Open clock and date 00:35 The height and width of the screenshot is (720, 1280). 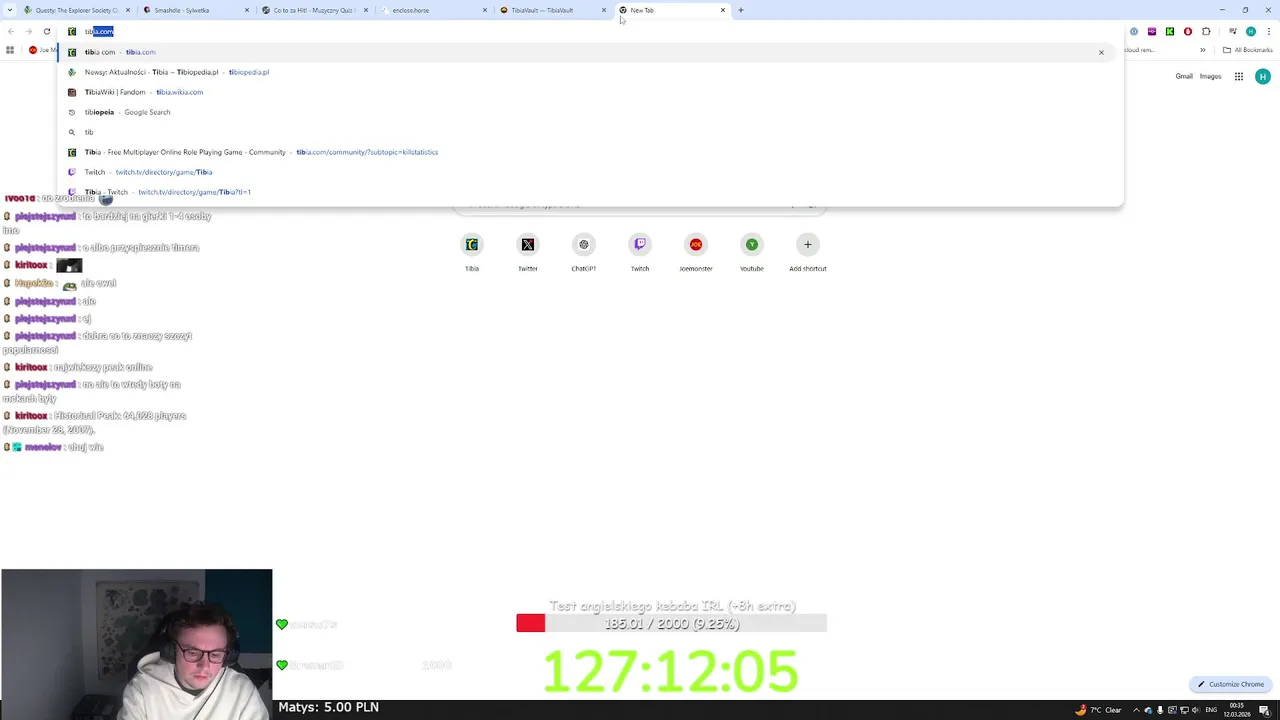(x=1237, y=710)
